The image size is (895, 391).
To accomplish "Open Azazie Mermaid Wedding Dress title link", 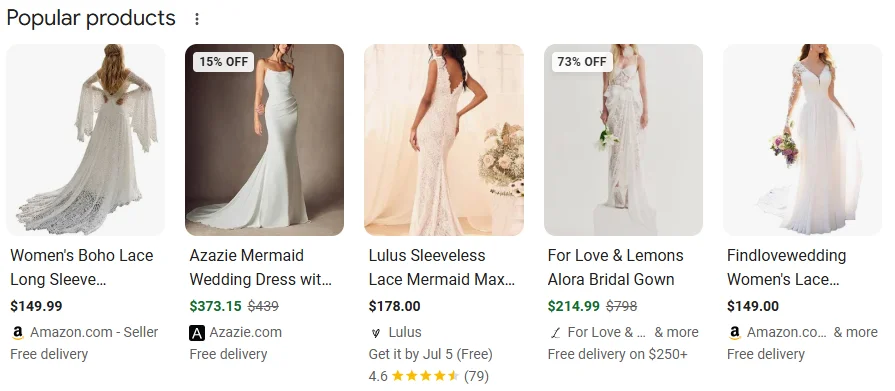I will [x=261, y=267].
